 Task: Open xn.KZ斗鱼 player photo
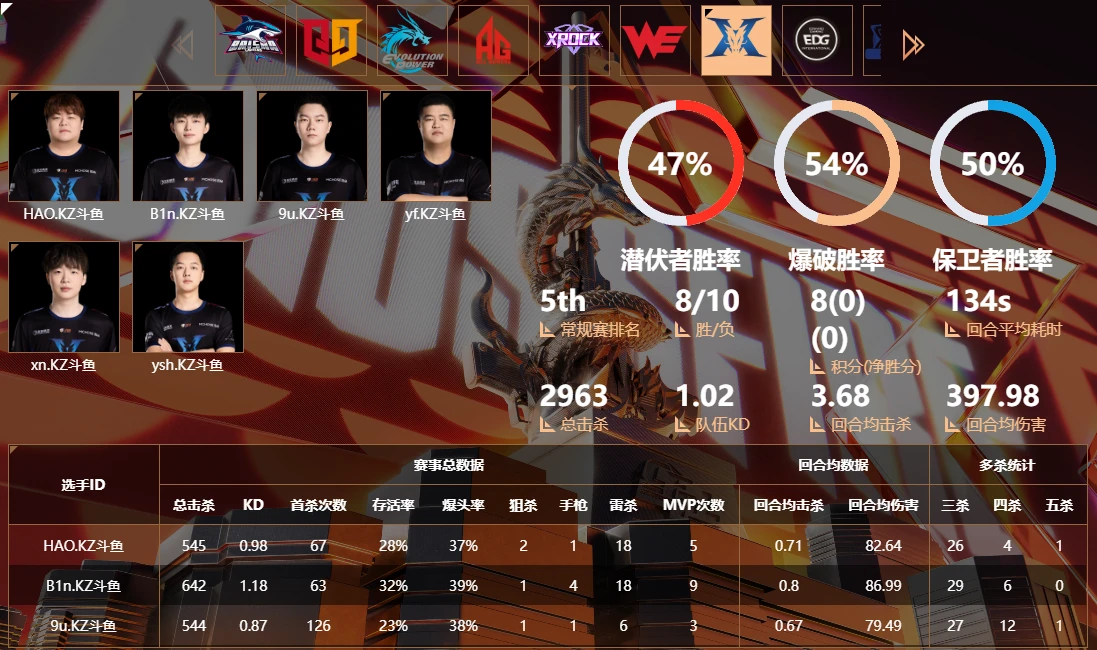[64, 297]
